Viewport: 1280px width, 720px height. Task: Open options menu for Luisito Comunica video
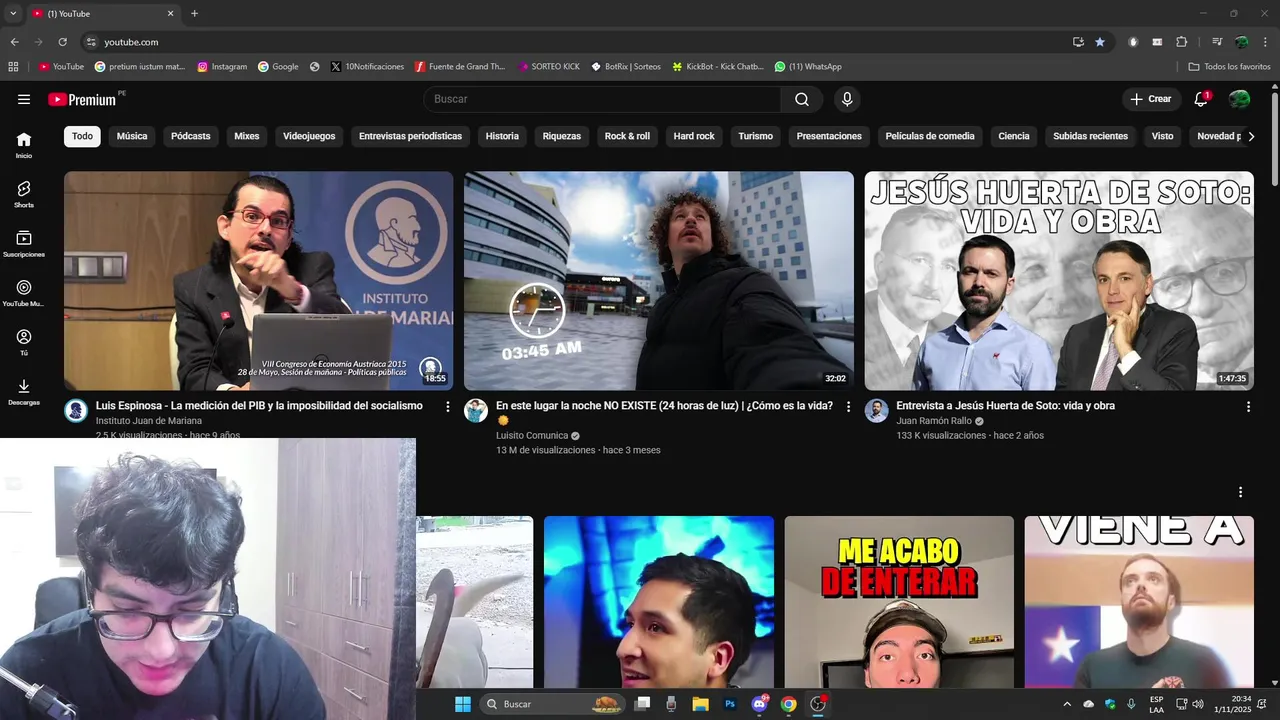click(848, 407)
